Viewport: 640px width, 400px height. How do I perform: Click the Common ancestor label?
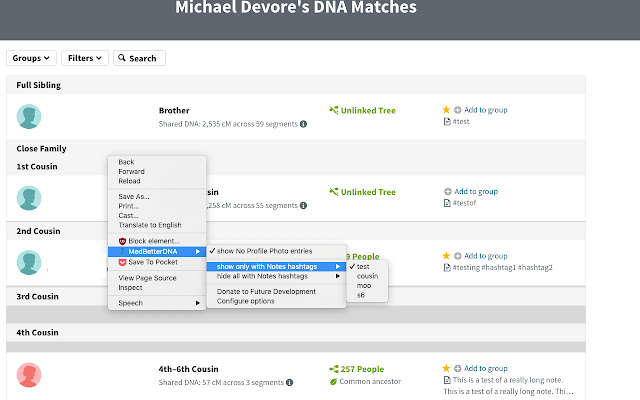coord(370,382)
